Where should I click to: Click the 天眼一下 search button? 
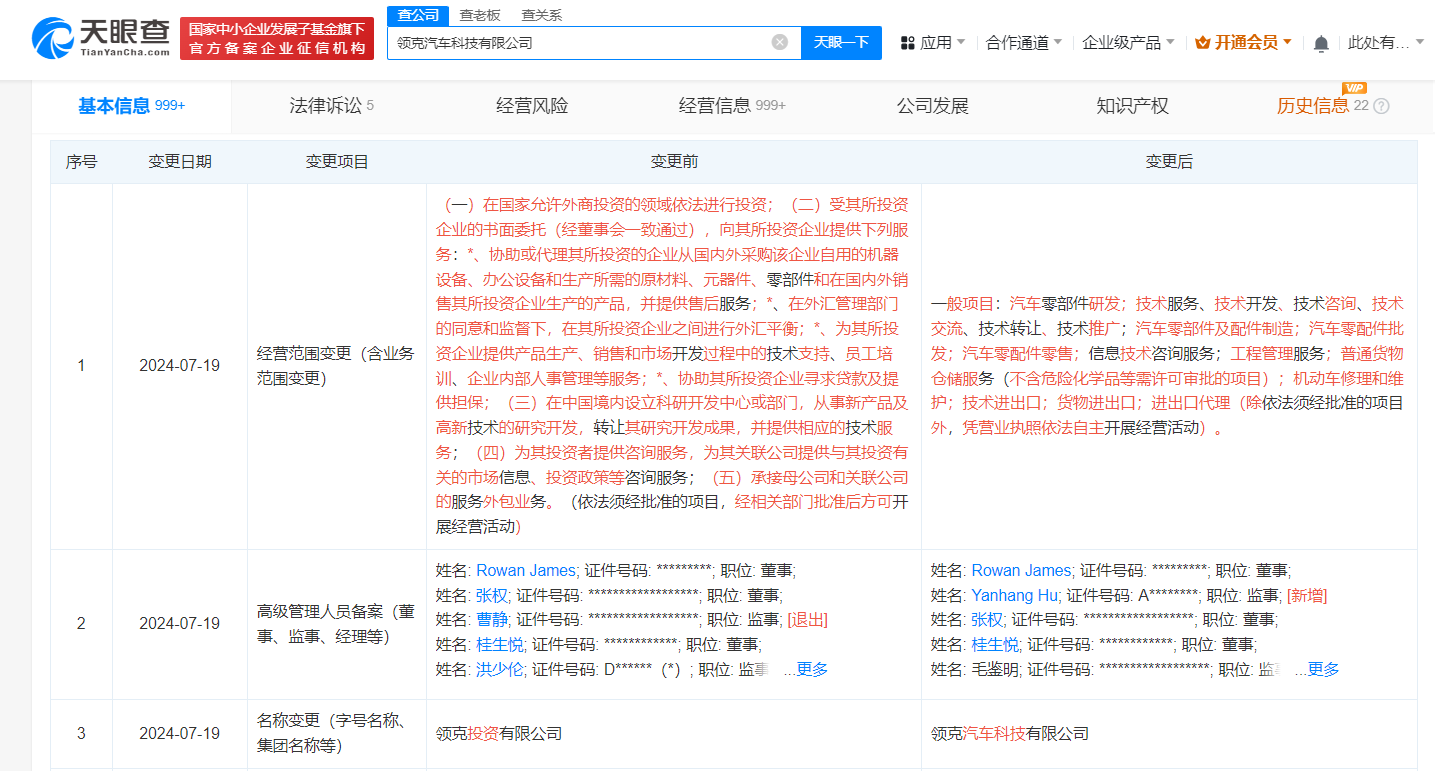[841, 42]
